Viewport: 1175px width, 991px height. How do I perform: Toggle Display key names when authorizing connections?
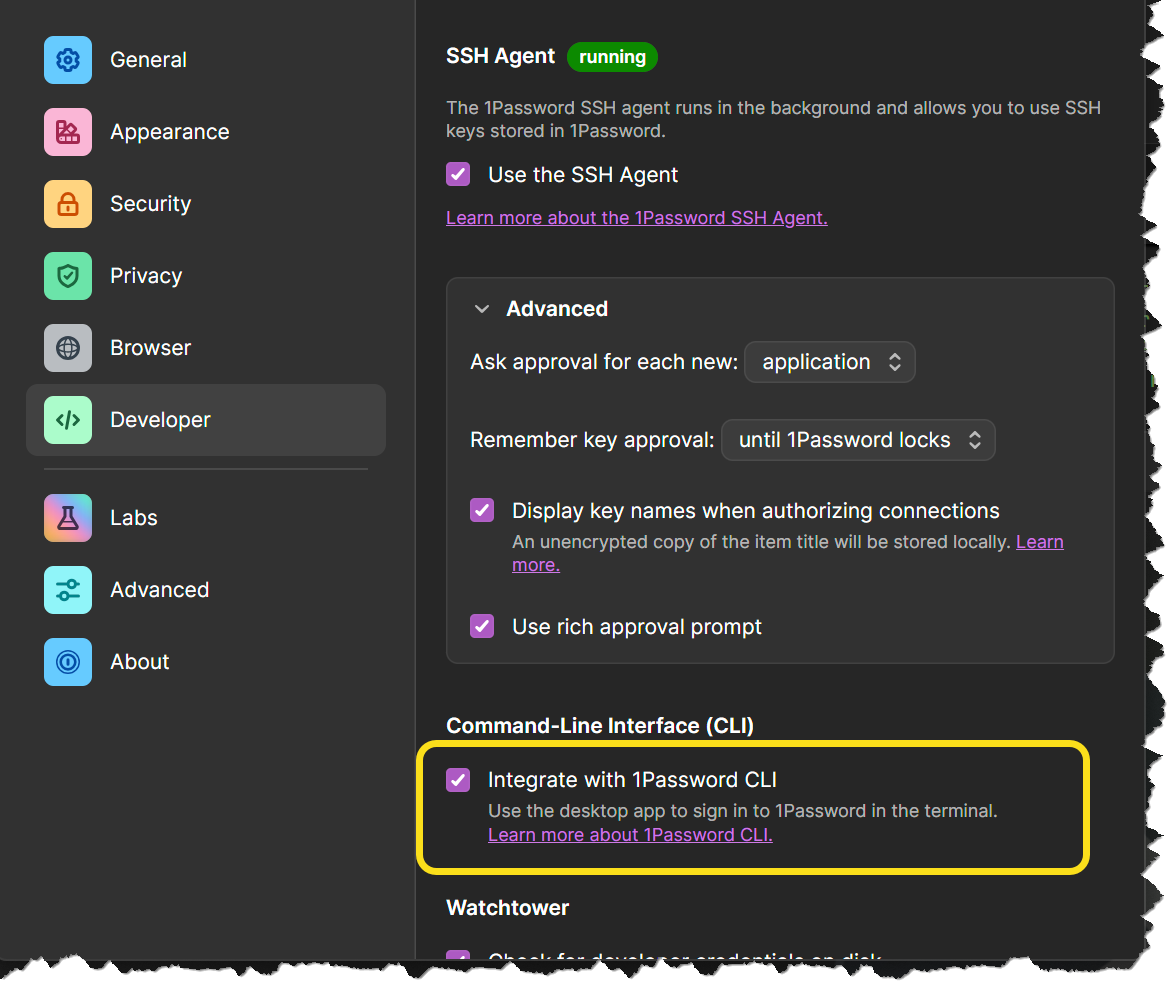click(x=482, y=510)
